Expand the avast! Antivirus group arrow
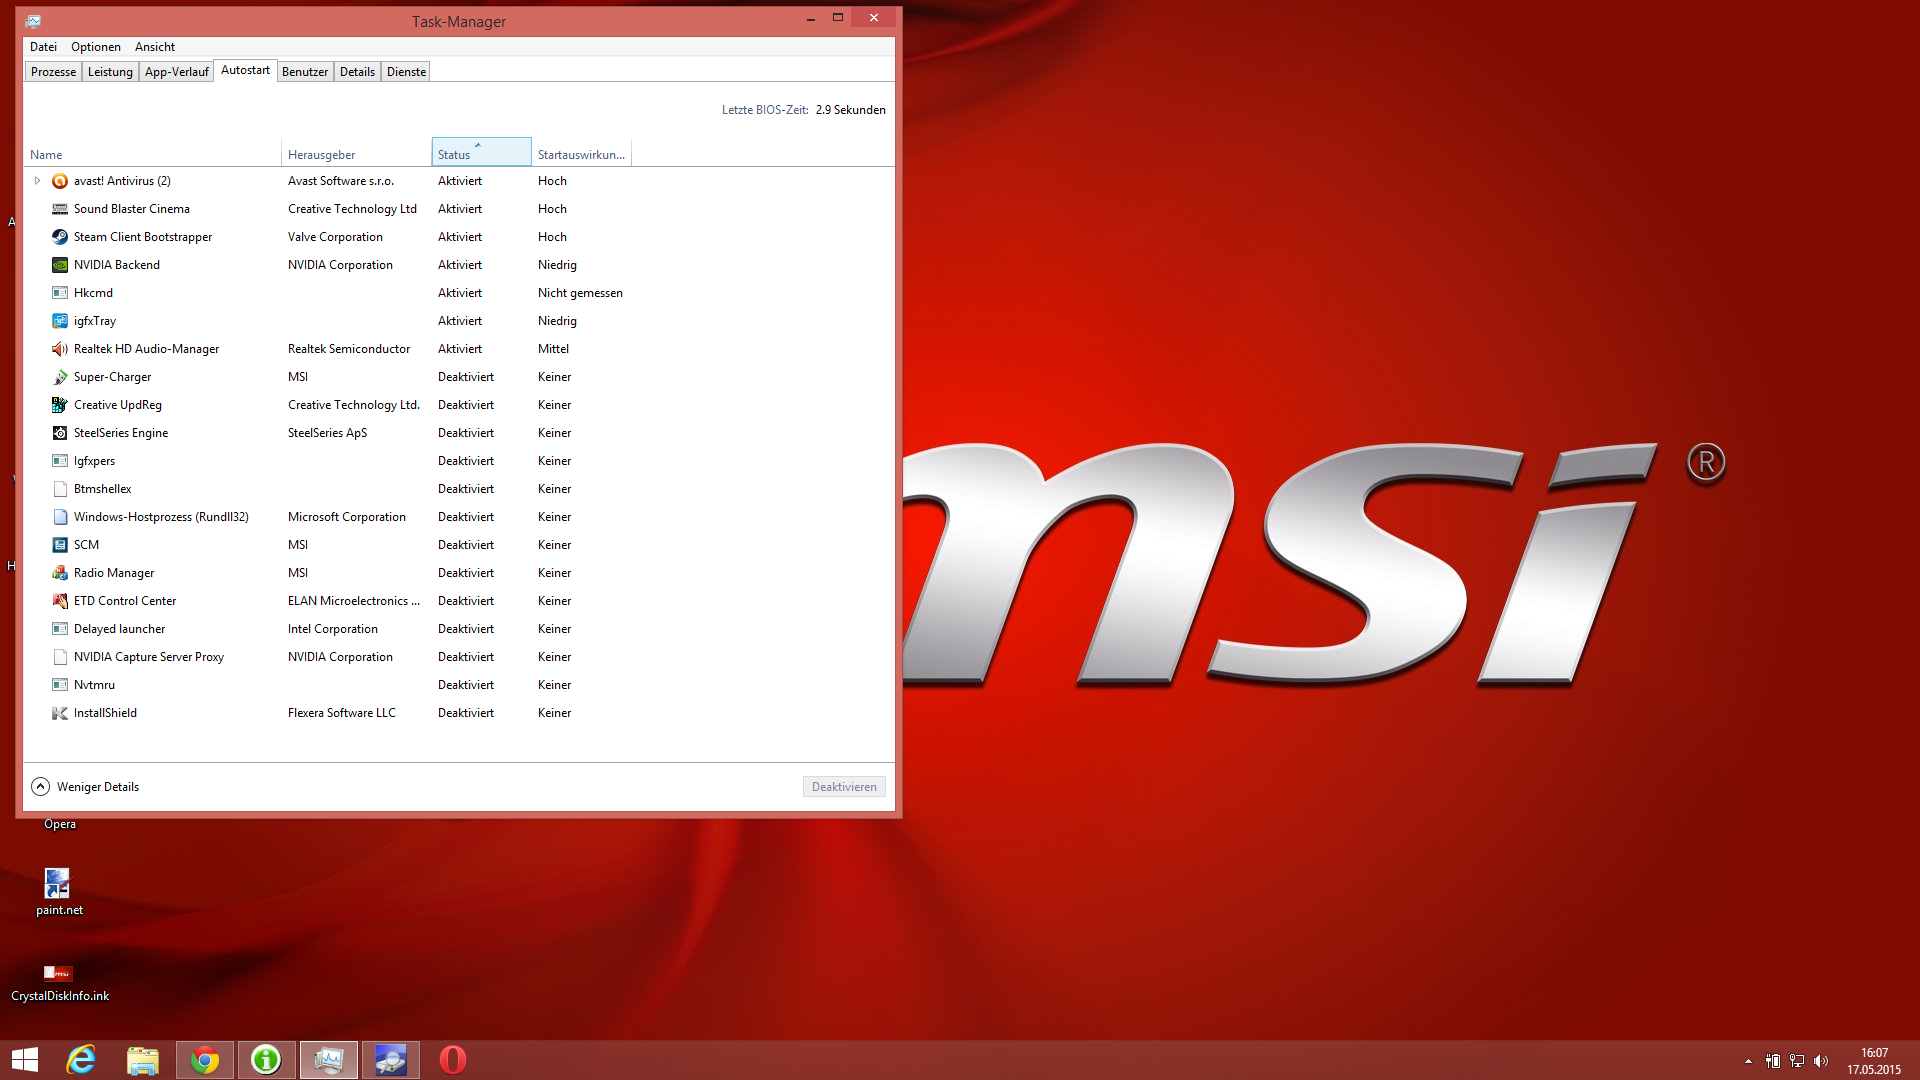This screenshot has height=1080, width=1920. point(37,181)
